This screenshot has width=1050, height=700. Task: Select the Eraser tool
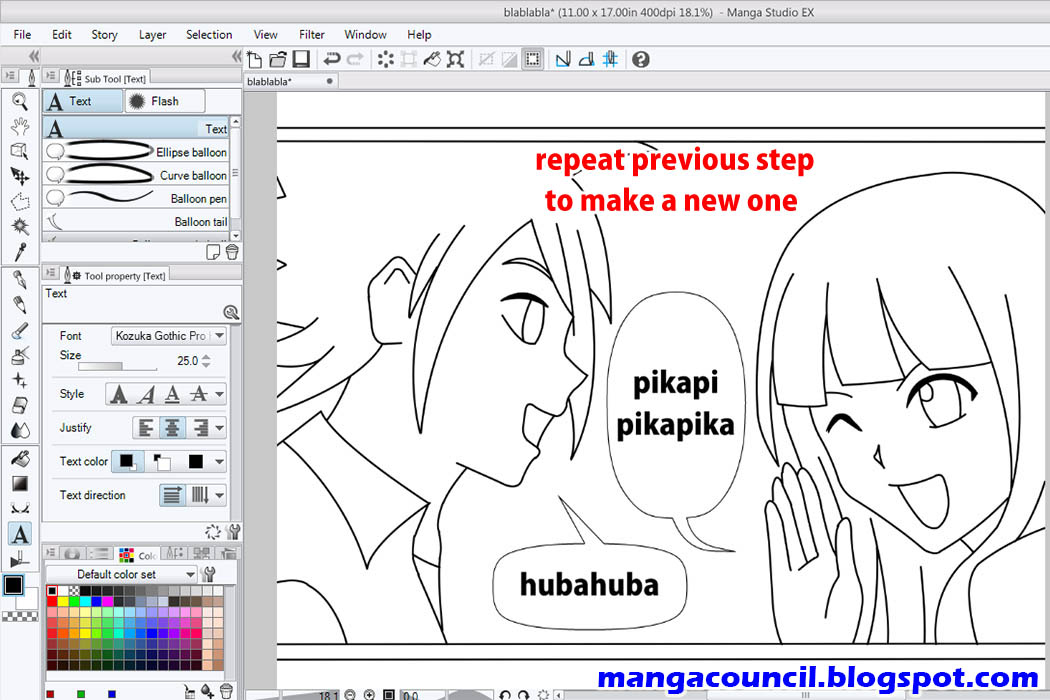point(20,405)
